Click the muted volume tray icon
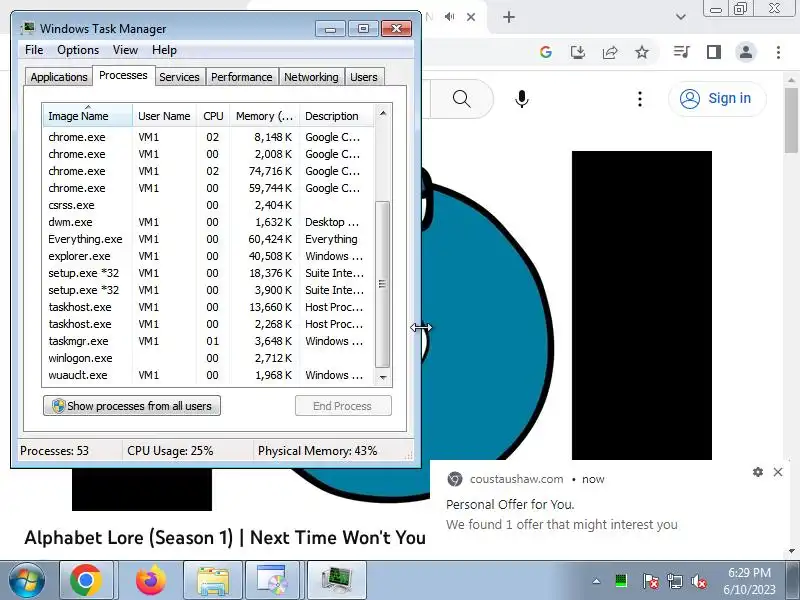This screenshot has height=600, width=800. pos(698,581)
